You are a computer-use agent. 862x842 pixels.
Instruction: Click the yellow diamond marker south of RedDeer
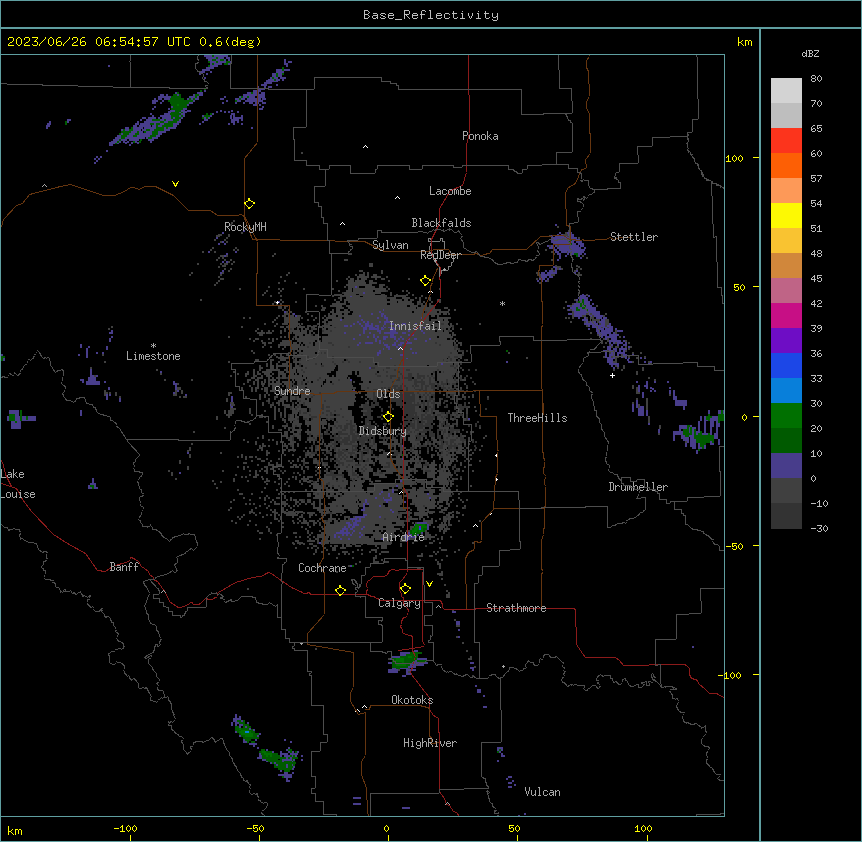[x=426, y=281]
